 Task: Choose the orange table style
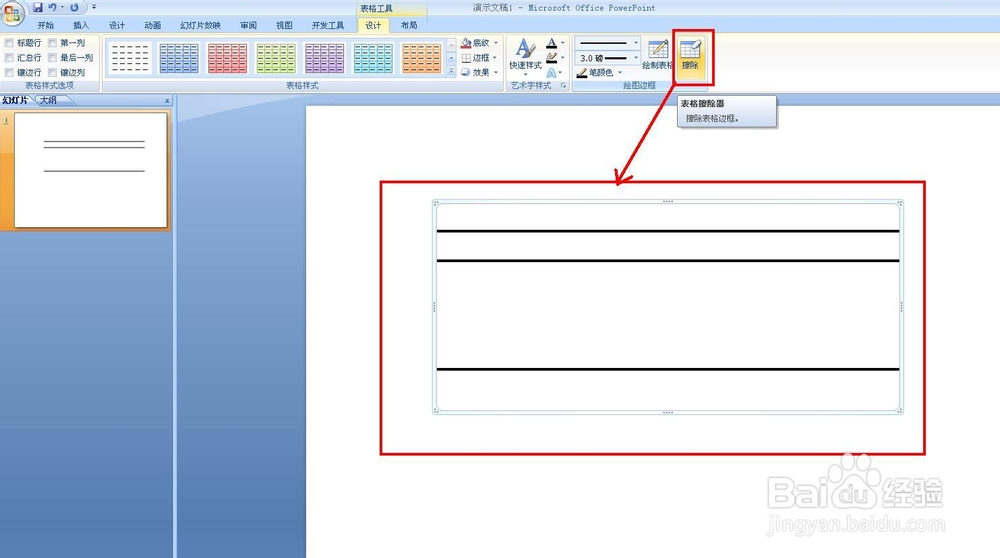pos(421,58)
